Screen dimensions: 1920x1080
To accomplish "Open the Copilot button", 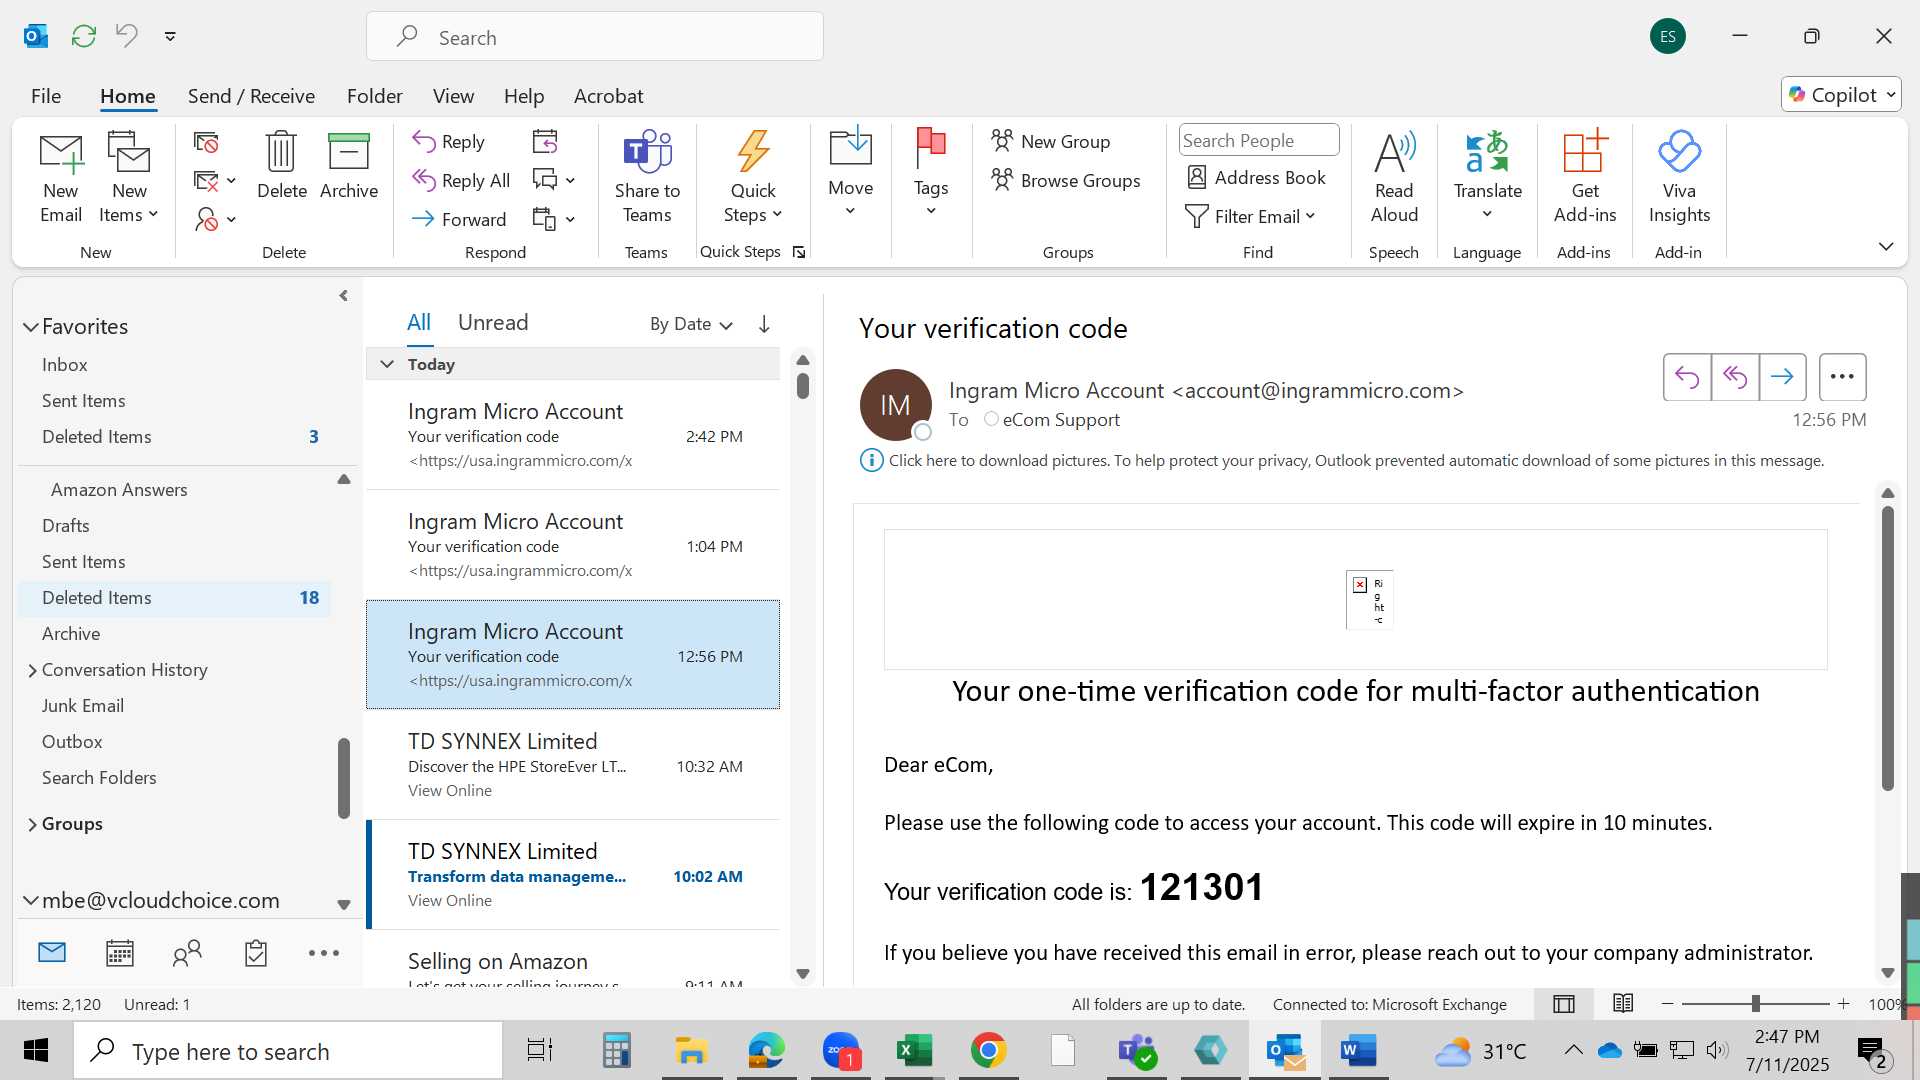I will 1840,95.
